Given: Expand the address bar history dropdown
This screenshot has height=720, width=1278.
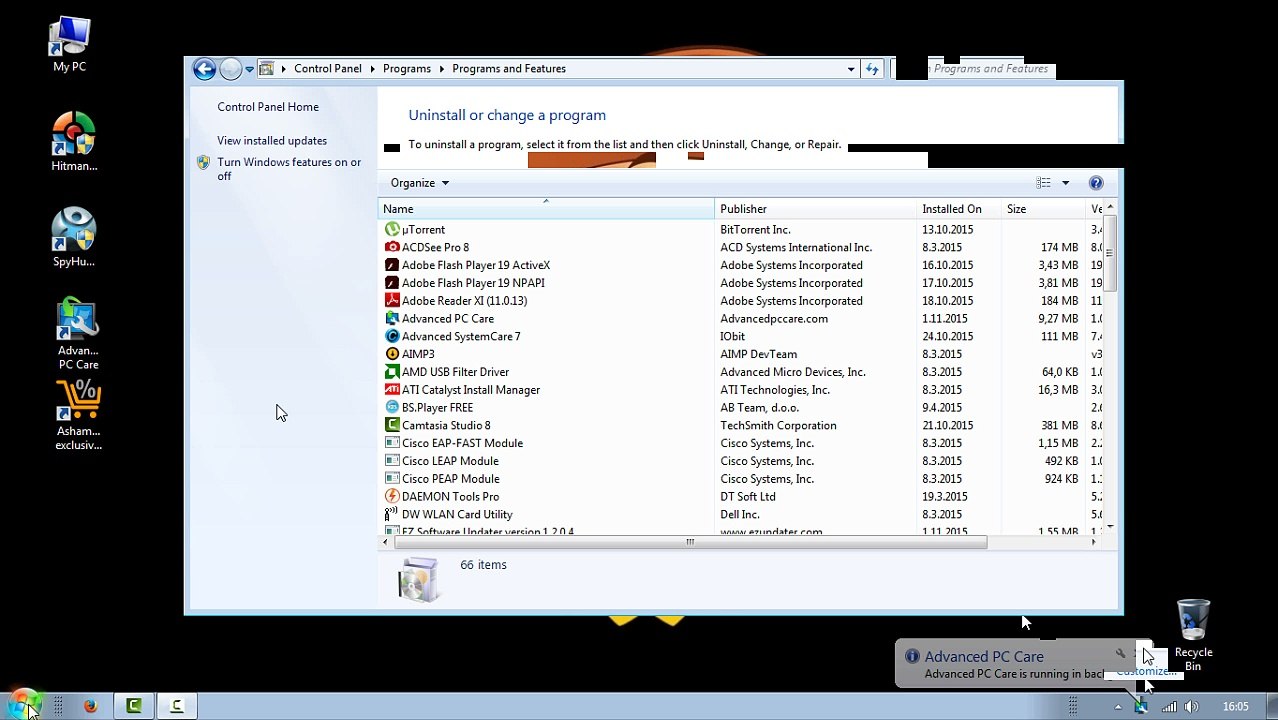Looking at the screenshot, I should (x=851, y=69).
